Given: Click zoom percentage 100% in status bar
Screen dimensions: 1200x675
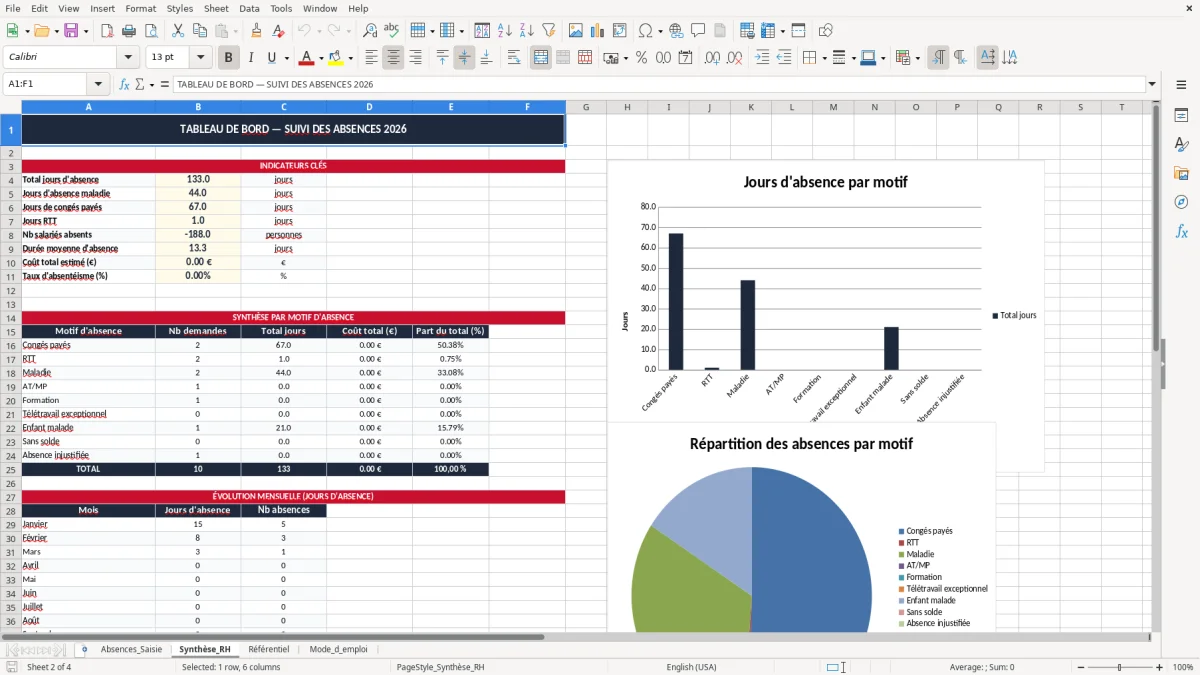Looking at the screenshot, I should pyautogui.click(x=1183, y=667).
